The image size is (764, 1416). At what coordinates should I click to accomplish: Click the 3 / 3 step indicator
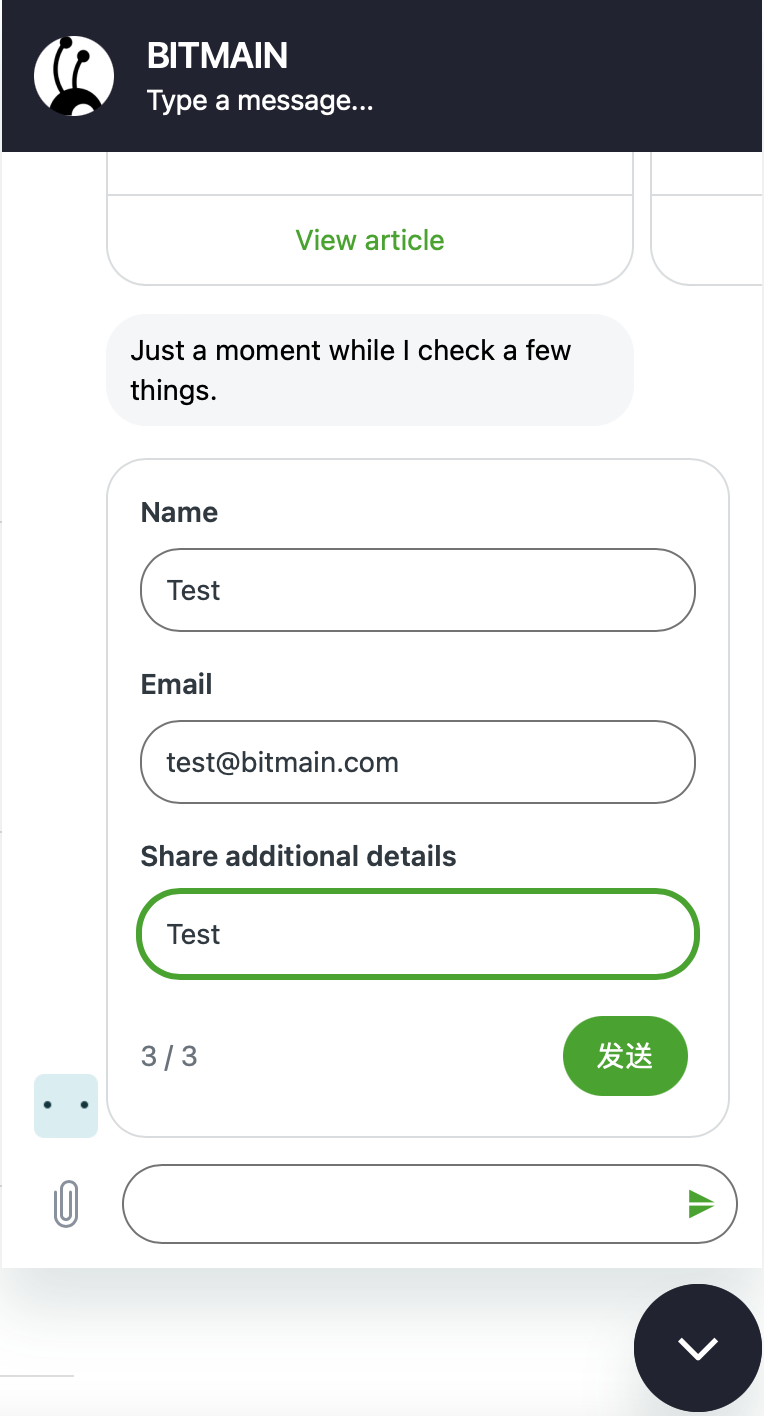click(x=169, y=1056)
